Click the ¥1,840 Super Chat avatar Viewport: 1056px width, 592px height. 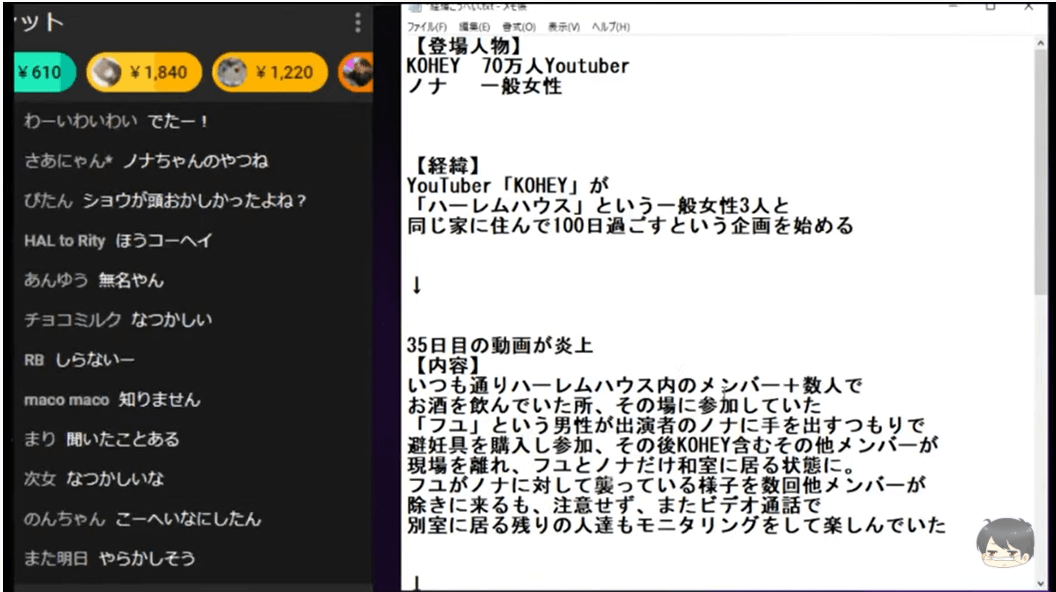(x=107, y=72)
